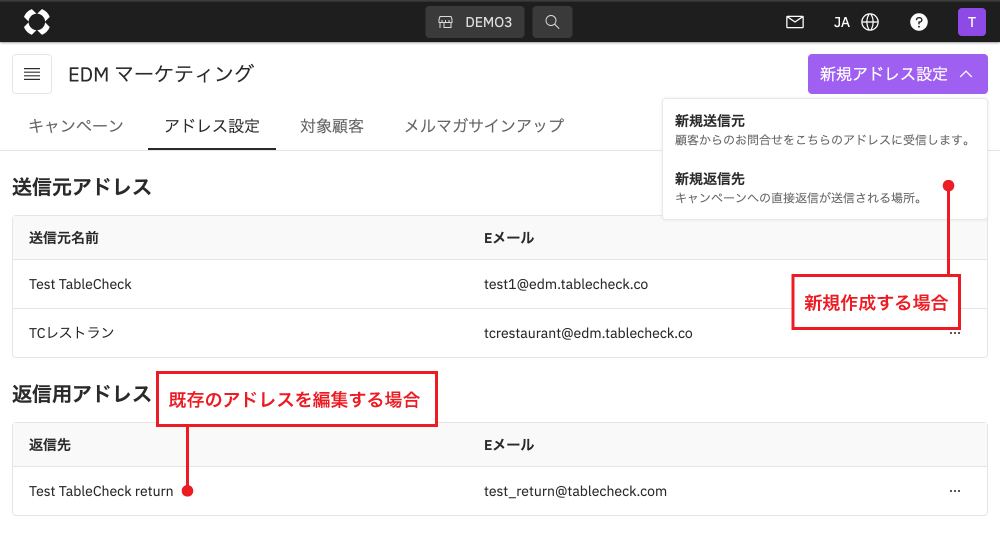1000x554 pixels.
Task: Click the Test TableCheck sender name
Action: point(80,284)
